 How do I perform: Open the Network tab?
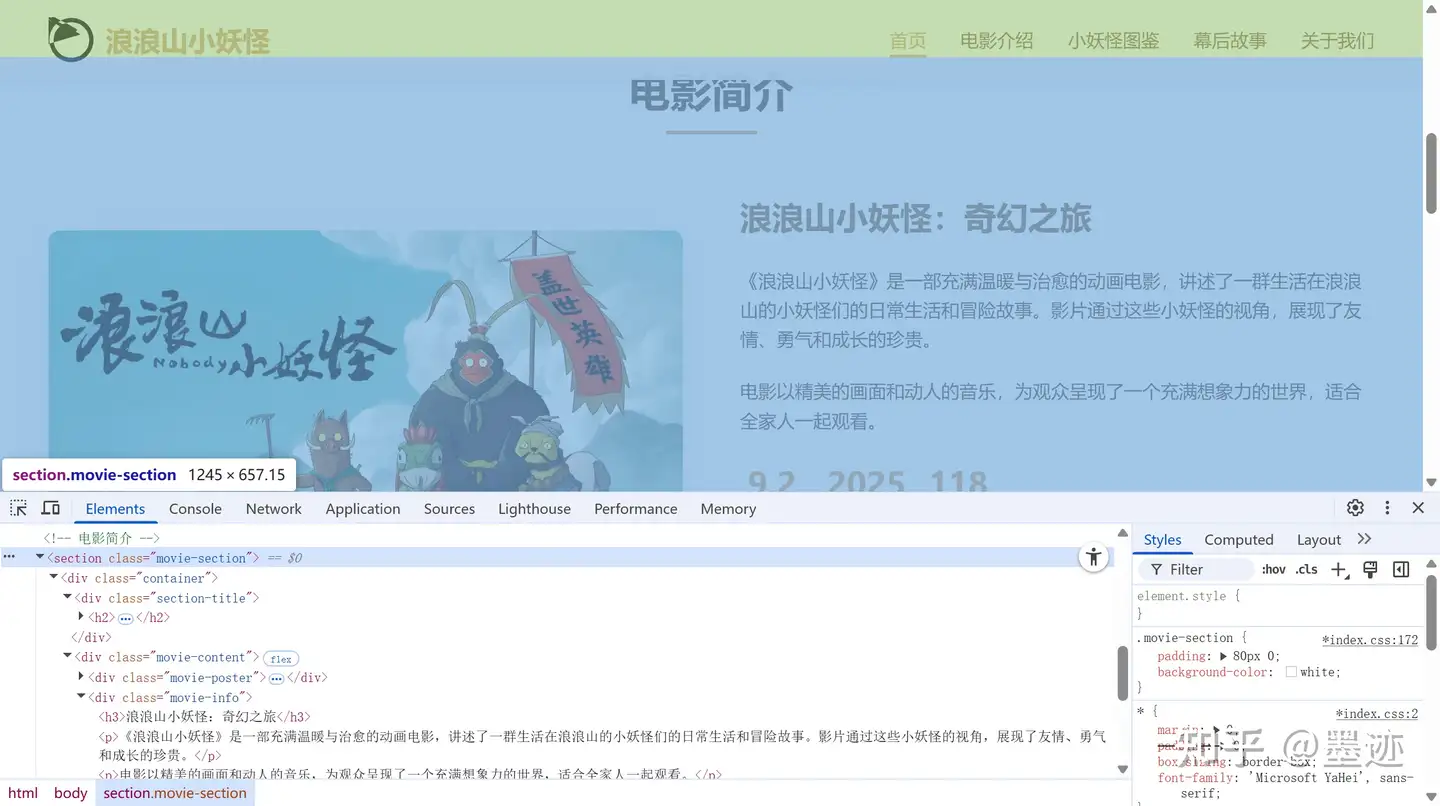pos(273,508)
